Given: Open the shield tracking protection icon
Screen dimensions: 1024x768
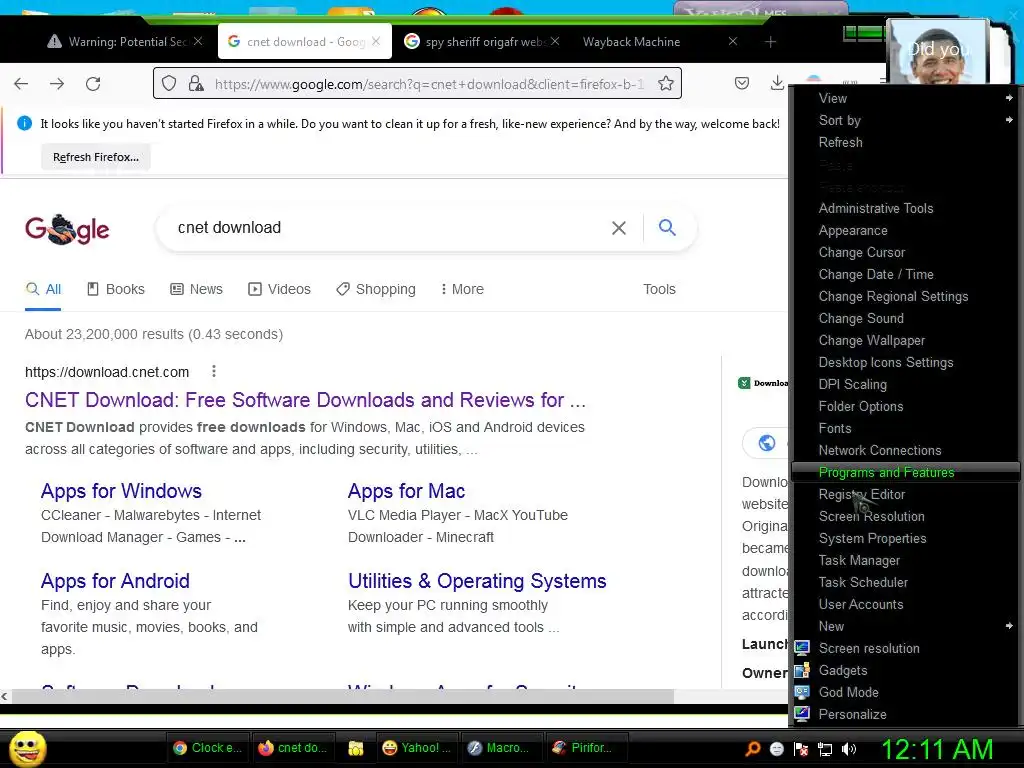Looking at the screenshot, I should click(169, 84).
